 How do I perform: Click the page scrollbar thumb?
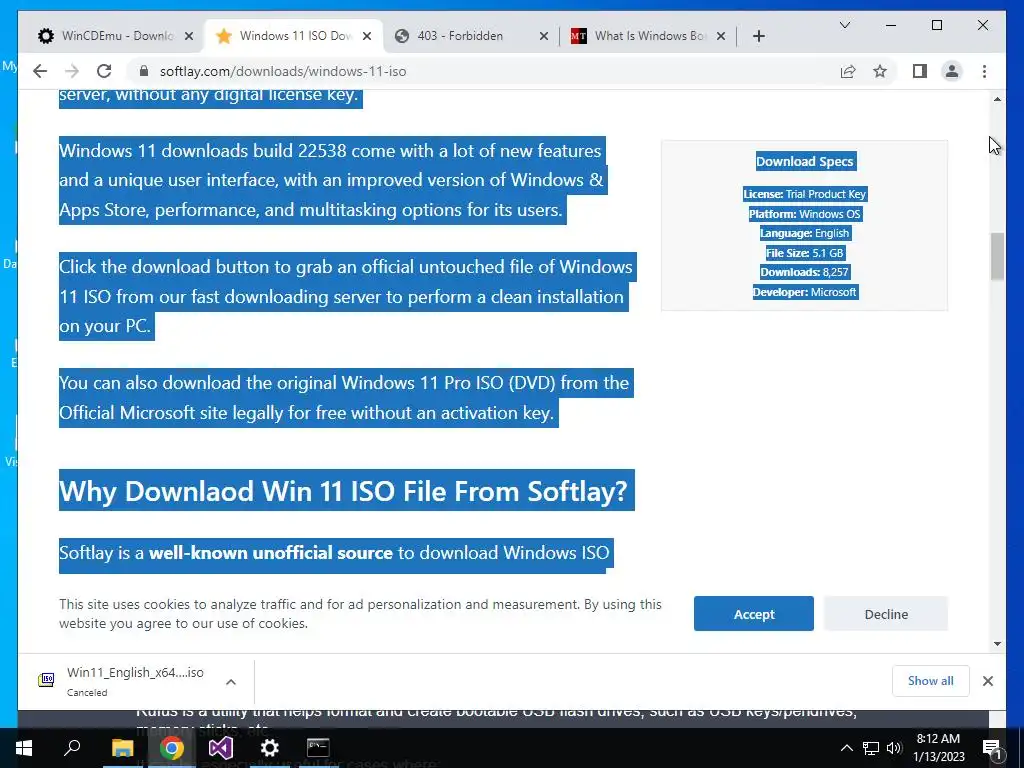(x=997, y=256)
